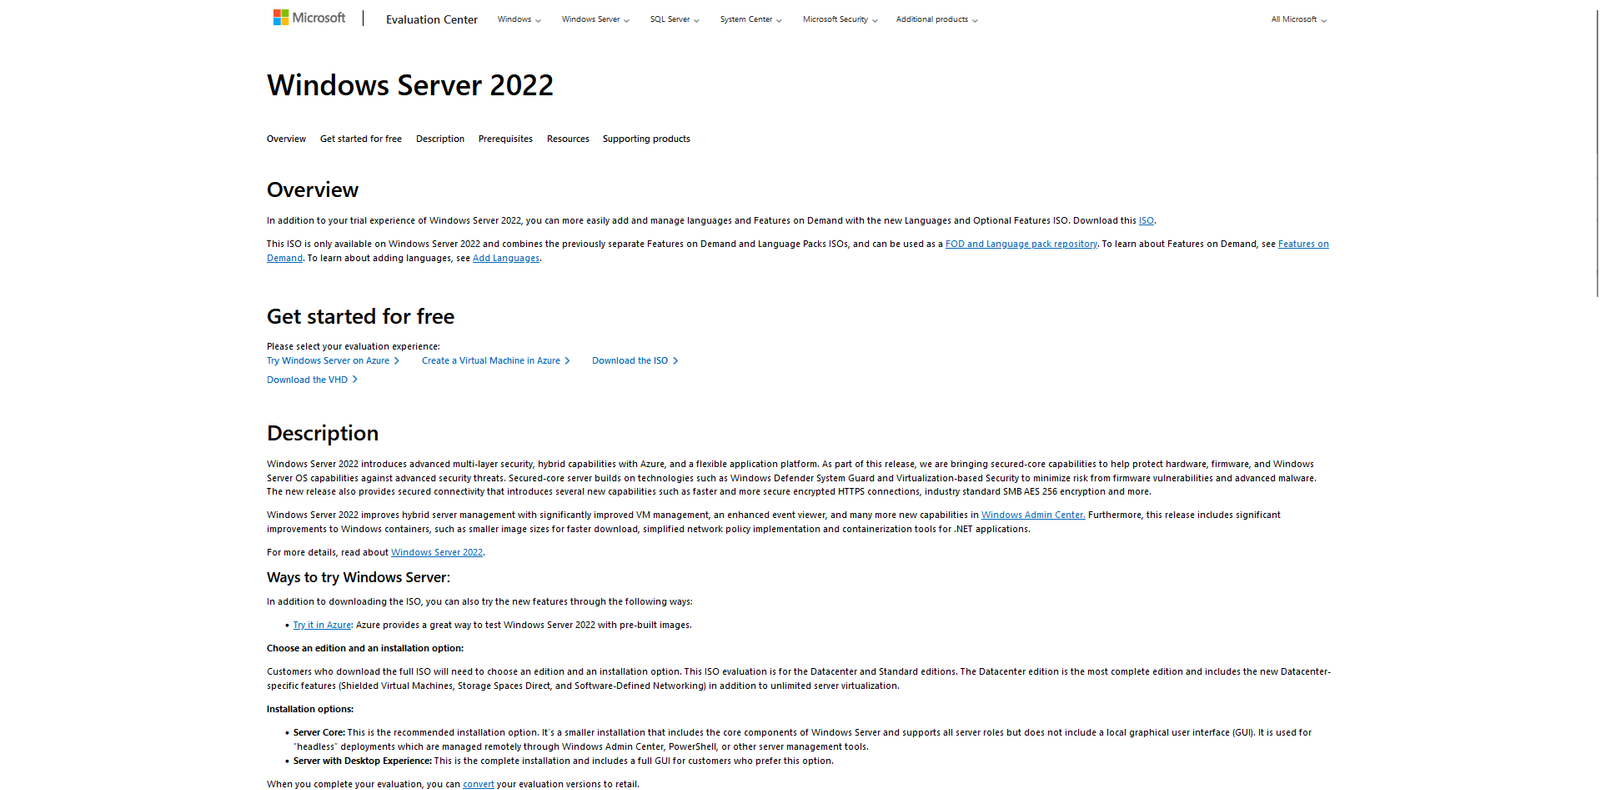
Task: Expand Additional products menu
Action: click(937, 19)
